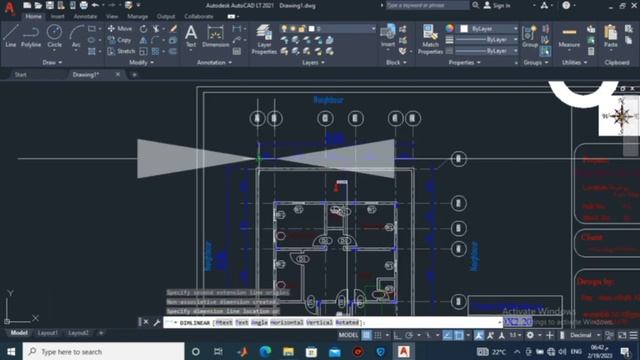Click the Copy tool in Modify panel
640x360 pixels.
(x=120, y=40)
